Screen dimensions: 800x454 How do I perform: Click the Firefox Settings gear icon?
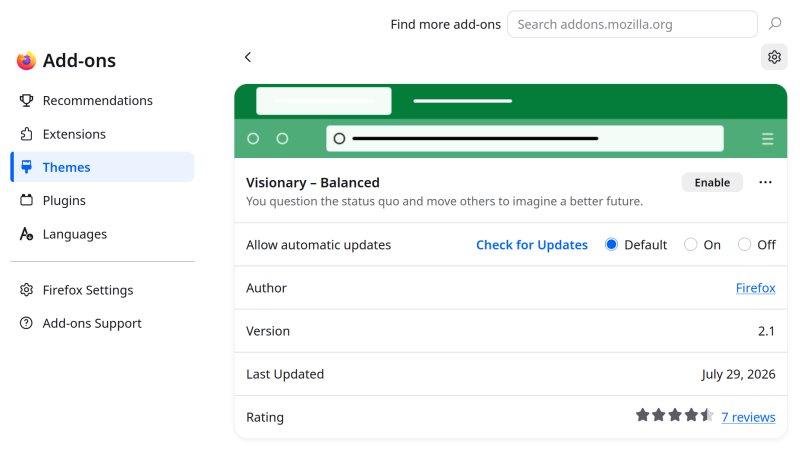[x=26, y=290]
